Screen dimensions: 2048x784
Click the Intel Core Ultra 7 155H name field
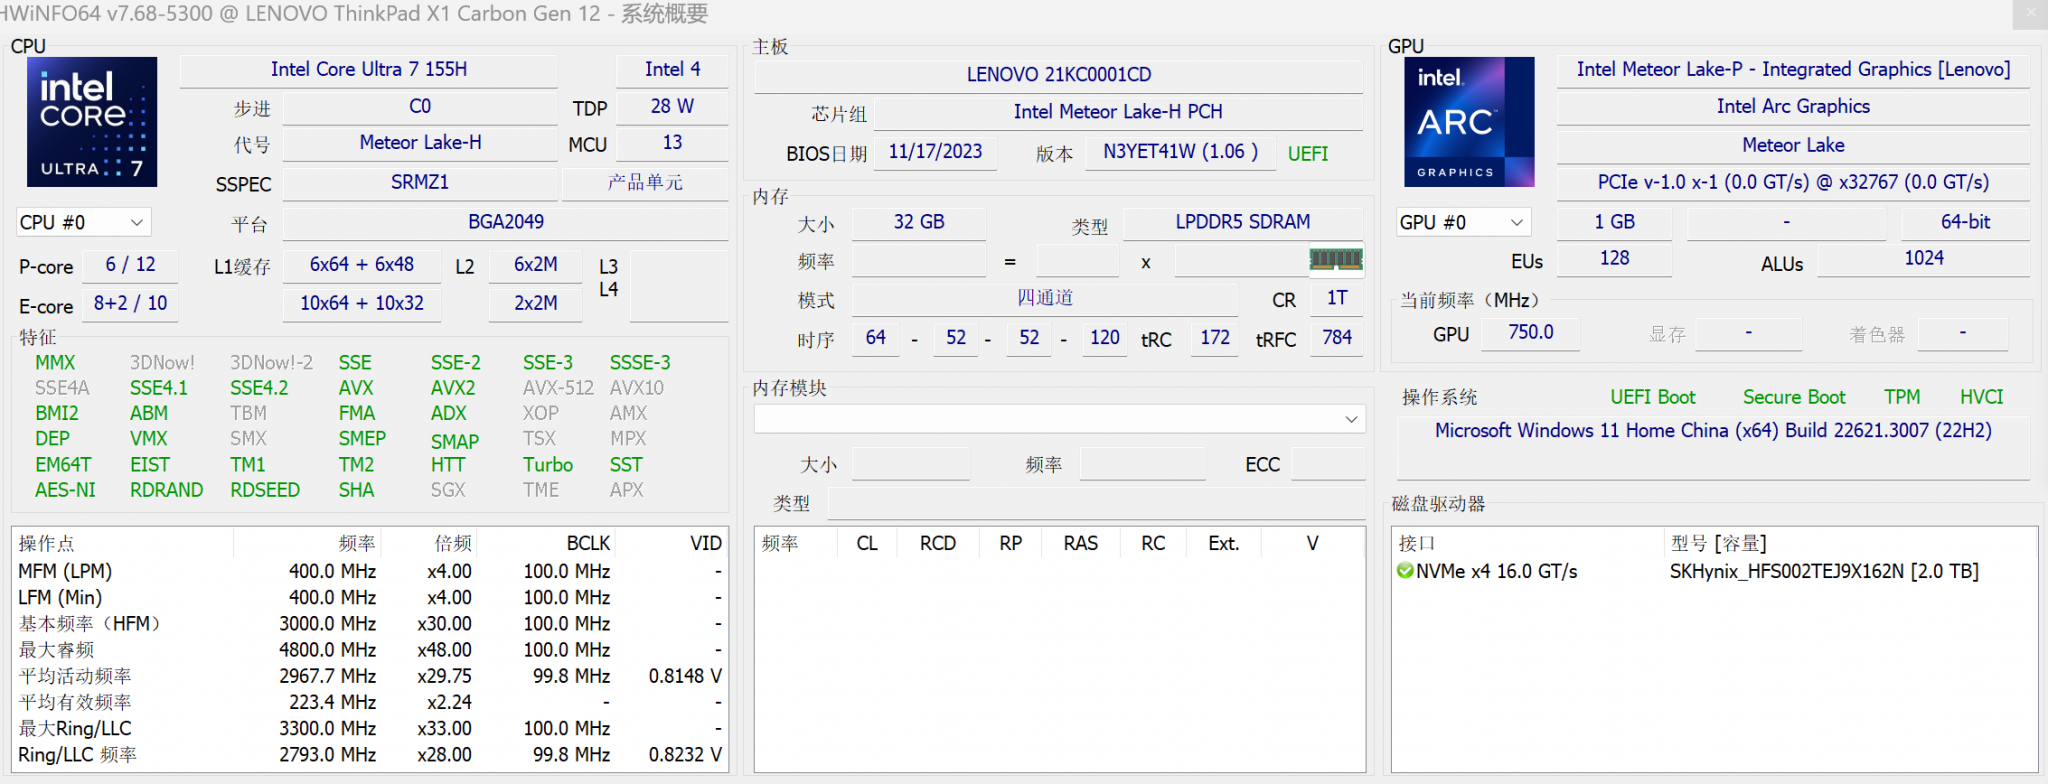point(368,69)
